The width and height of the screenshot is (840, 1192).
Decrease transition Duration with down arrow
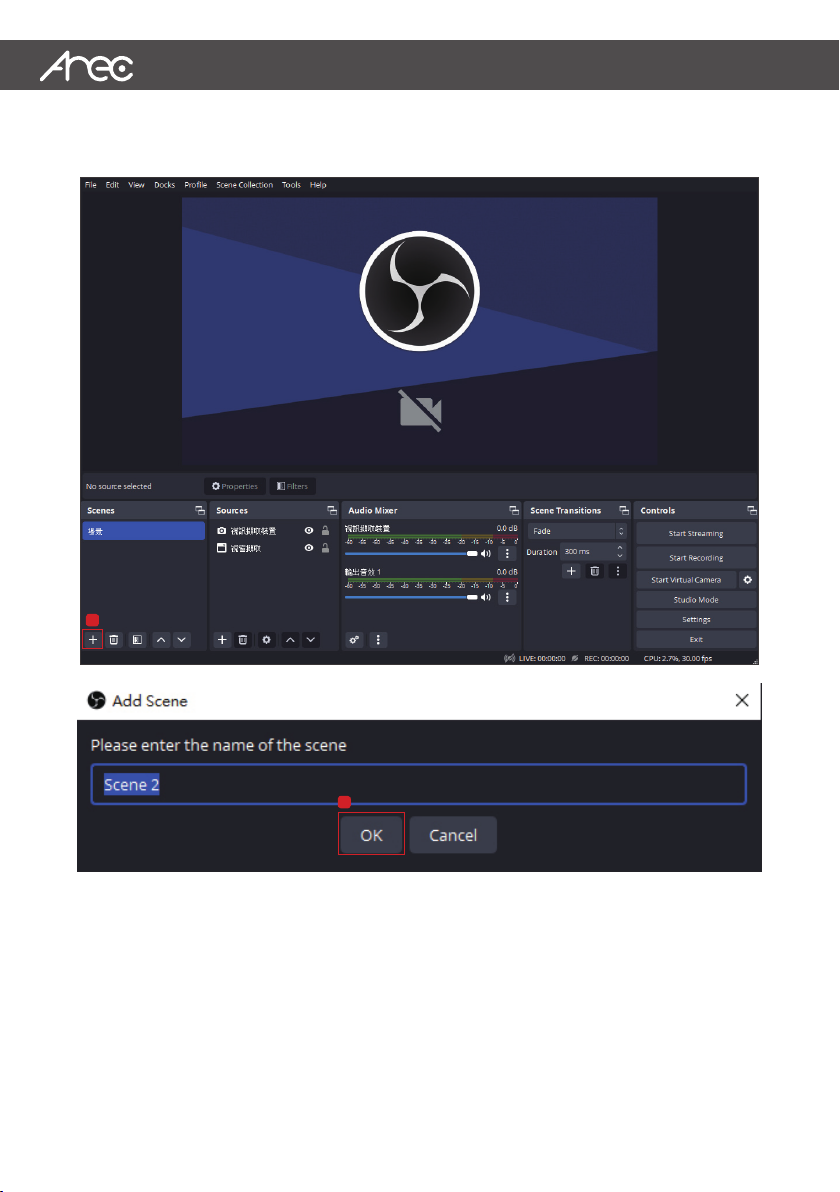[620, 556]
